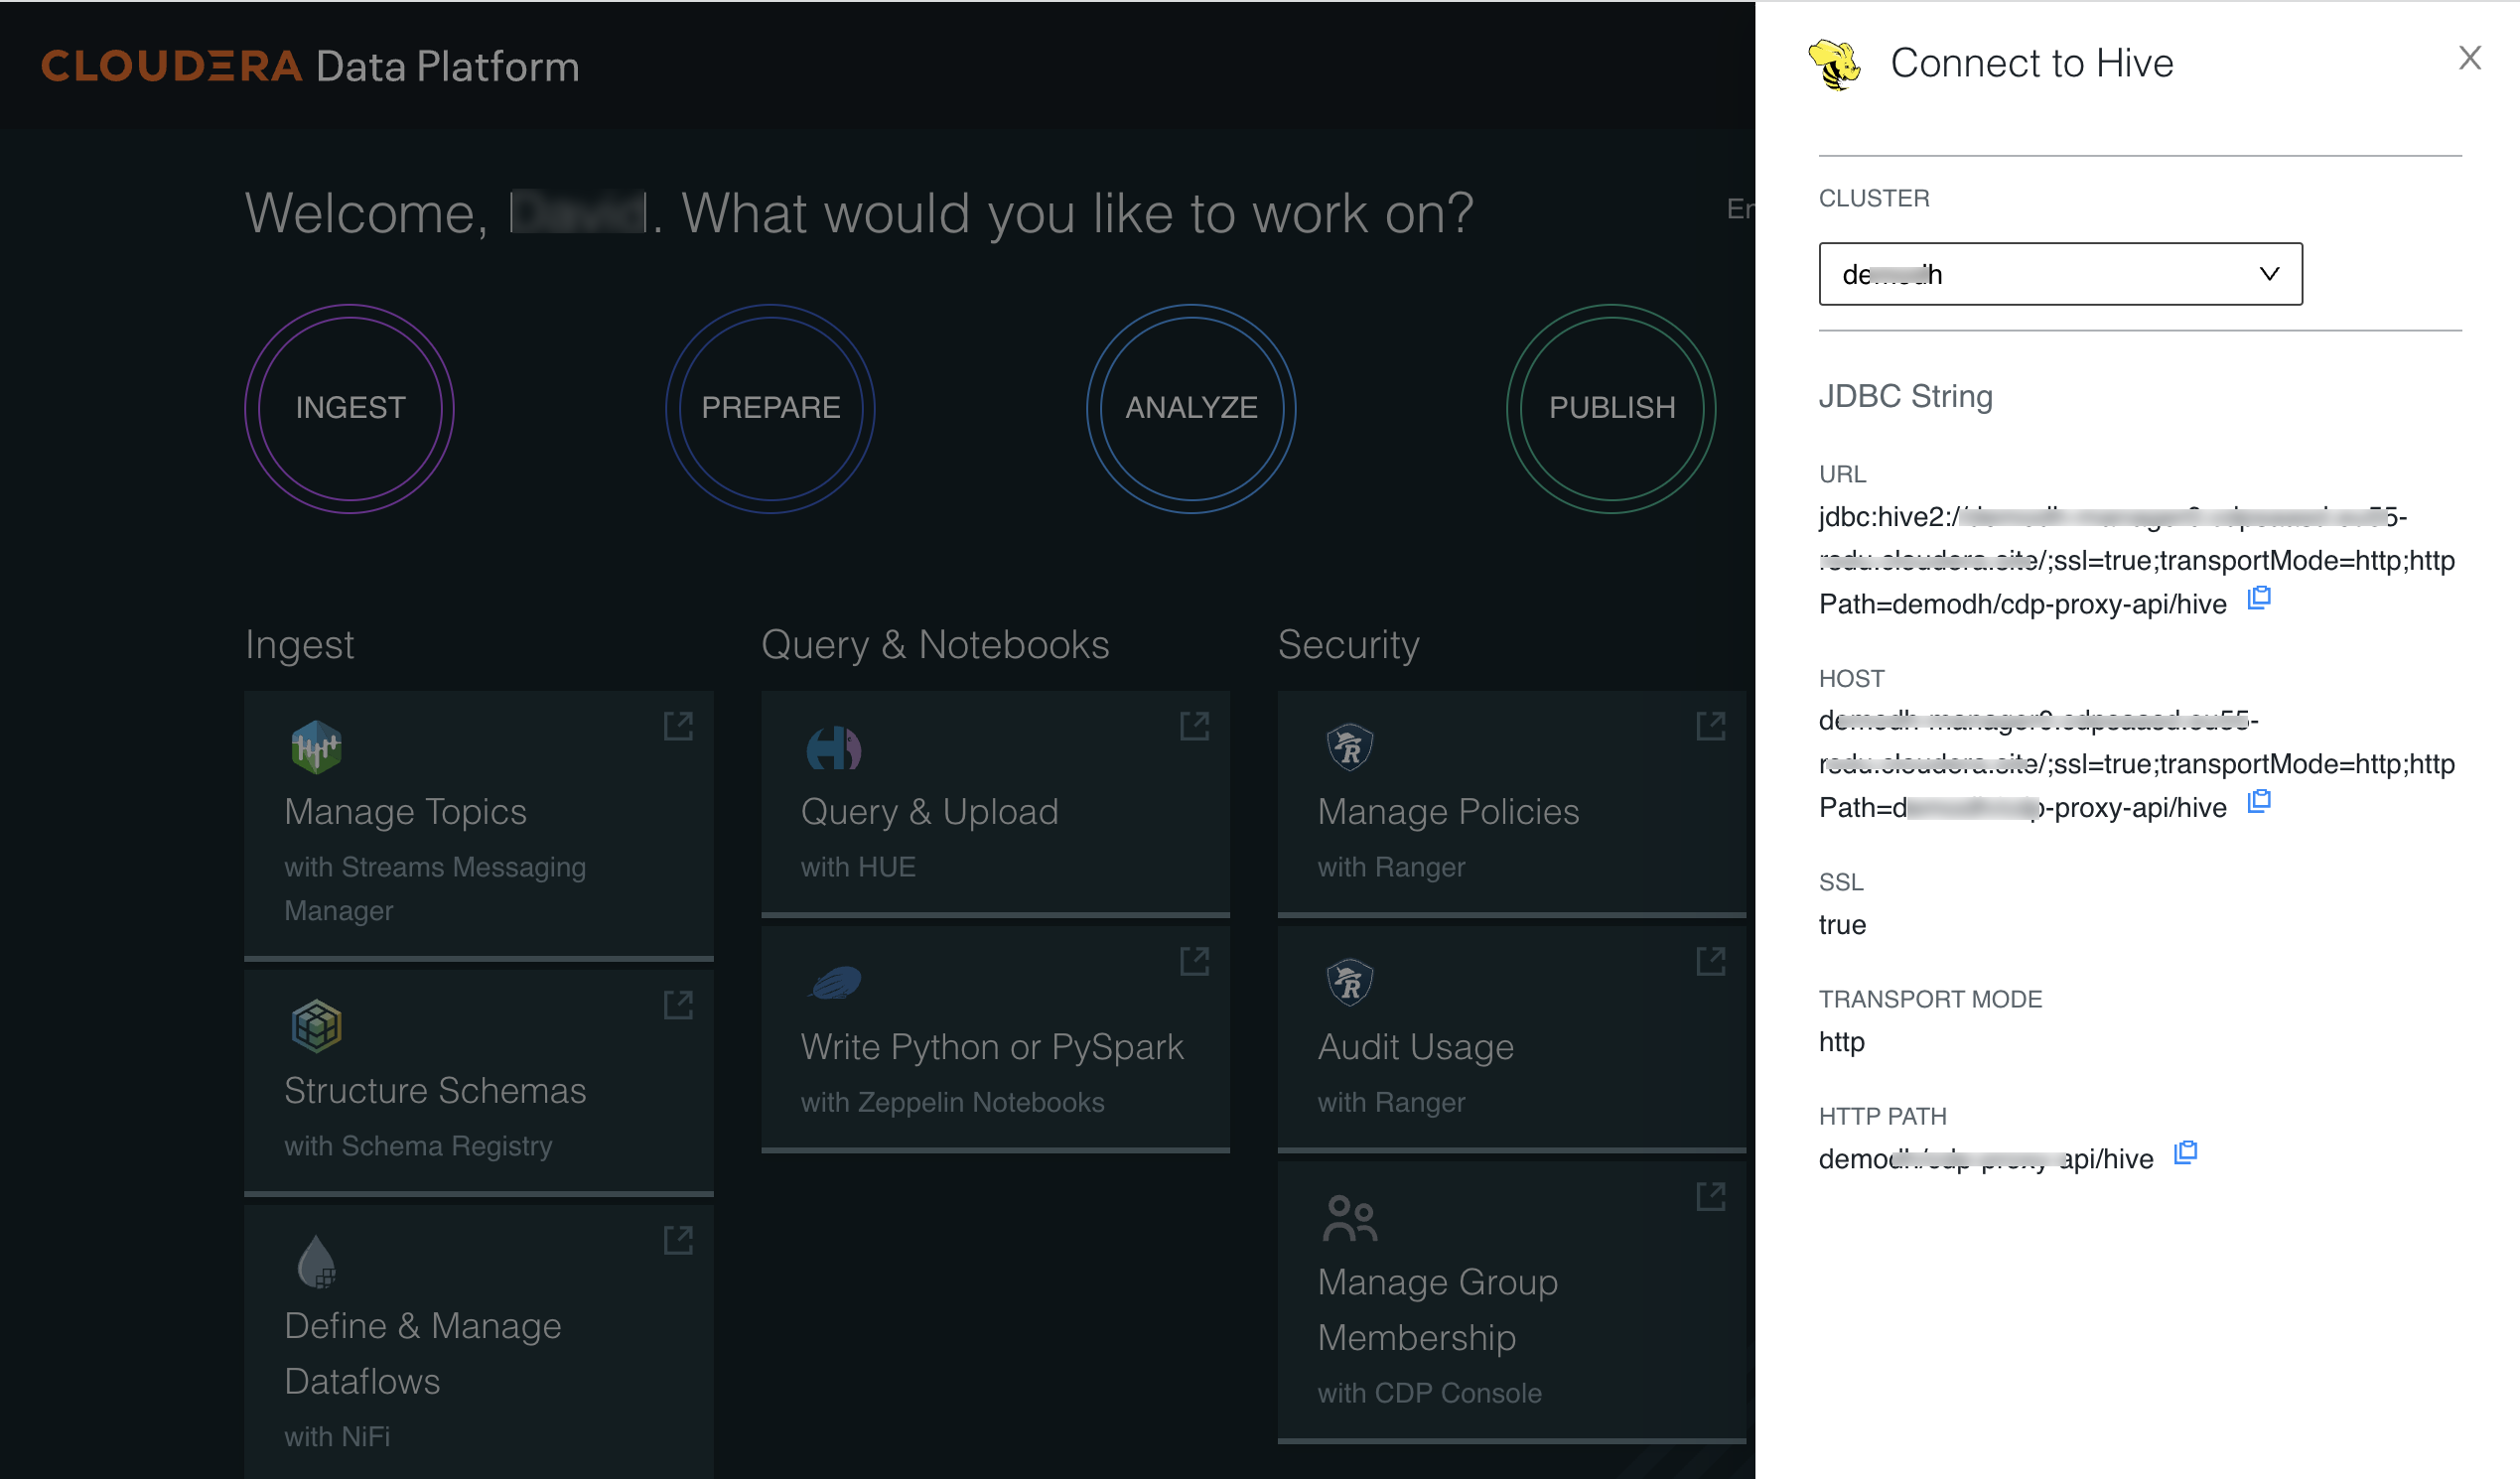Open Define & Manage Dataflows external link icon
This screenshot has width=2520, height=1479.
tap(678, 1240)
